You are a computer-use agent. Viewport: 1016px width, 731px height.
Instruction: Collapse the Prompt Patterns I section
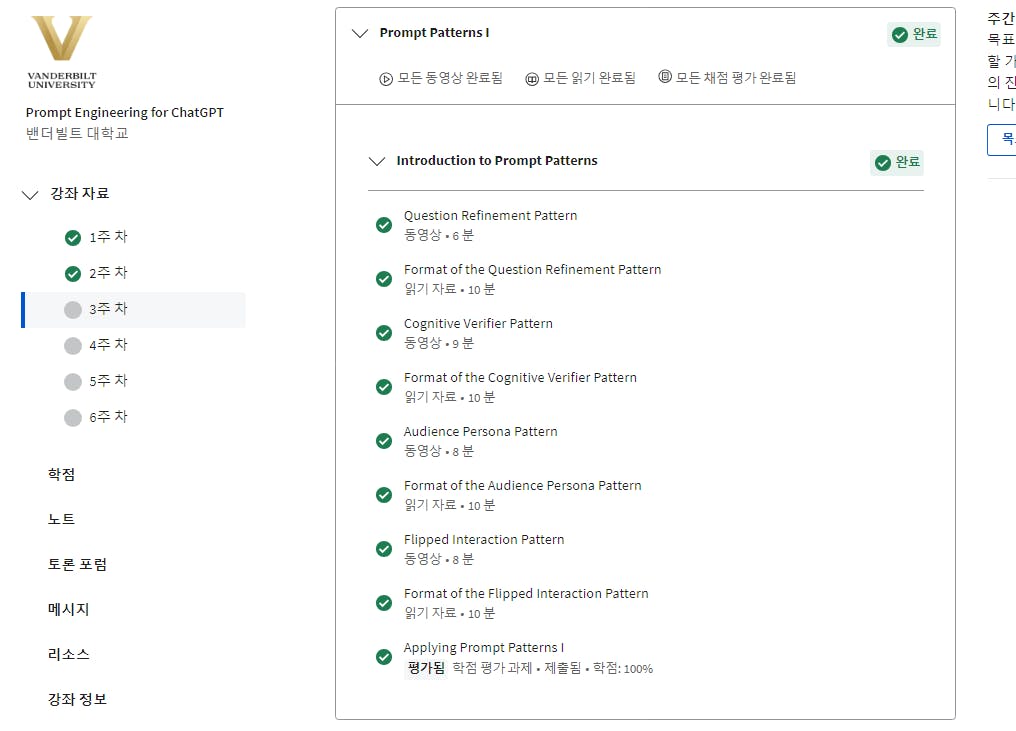click(x=361, y=34)
